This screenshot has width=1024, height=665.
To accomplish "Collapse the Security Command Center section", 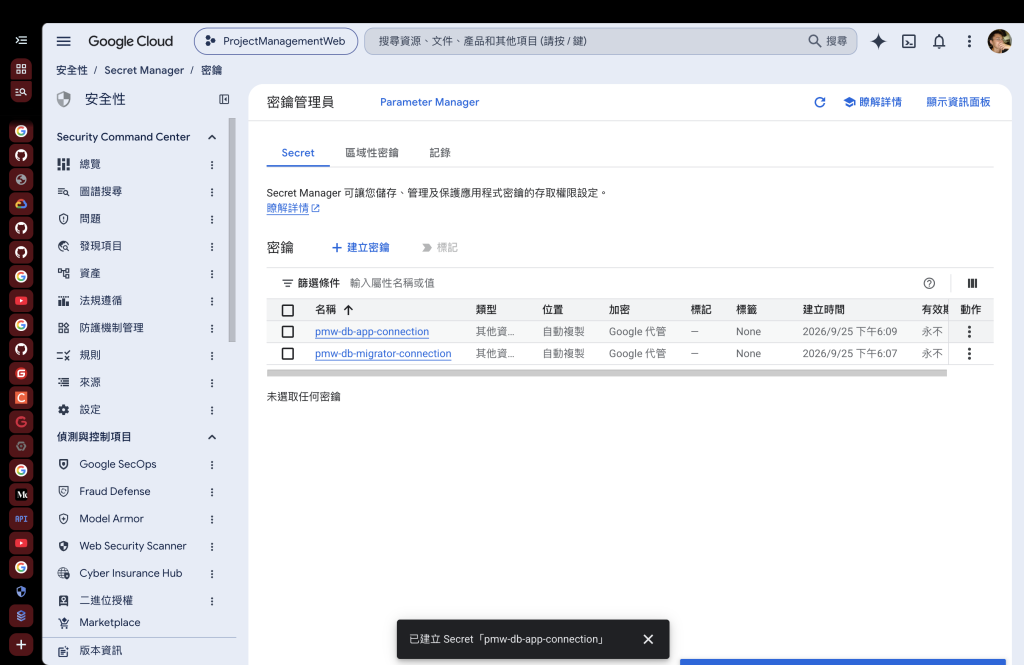I will click(212, 137).
